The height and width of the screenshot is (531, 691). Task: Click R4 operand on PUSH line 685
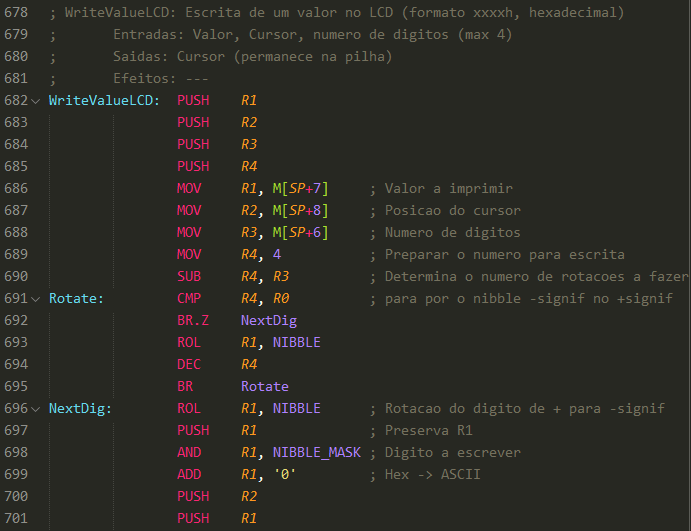[249, 167]
